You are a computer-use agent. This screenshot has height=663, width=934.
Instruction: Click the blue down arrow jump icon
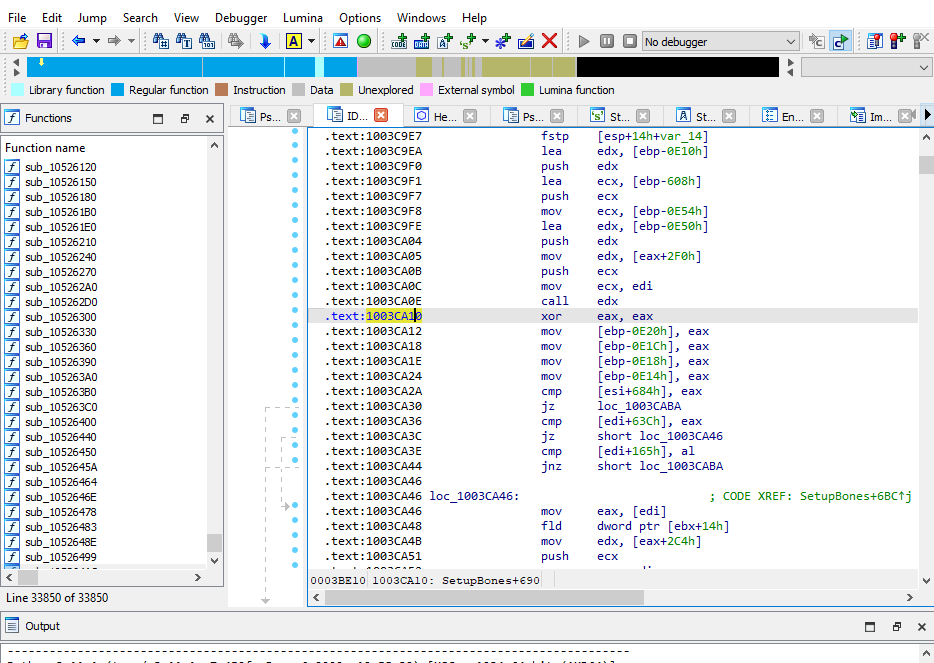point(265,41)
